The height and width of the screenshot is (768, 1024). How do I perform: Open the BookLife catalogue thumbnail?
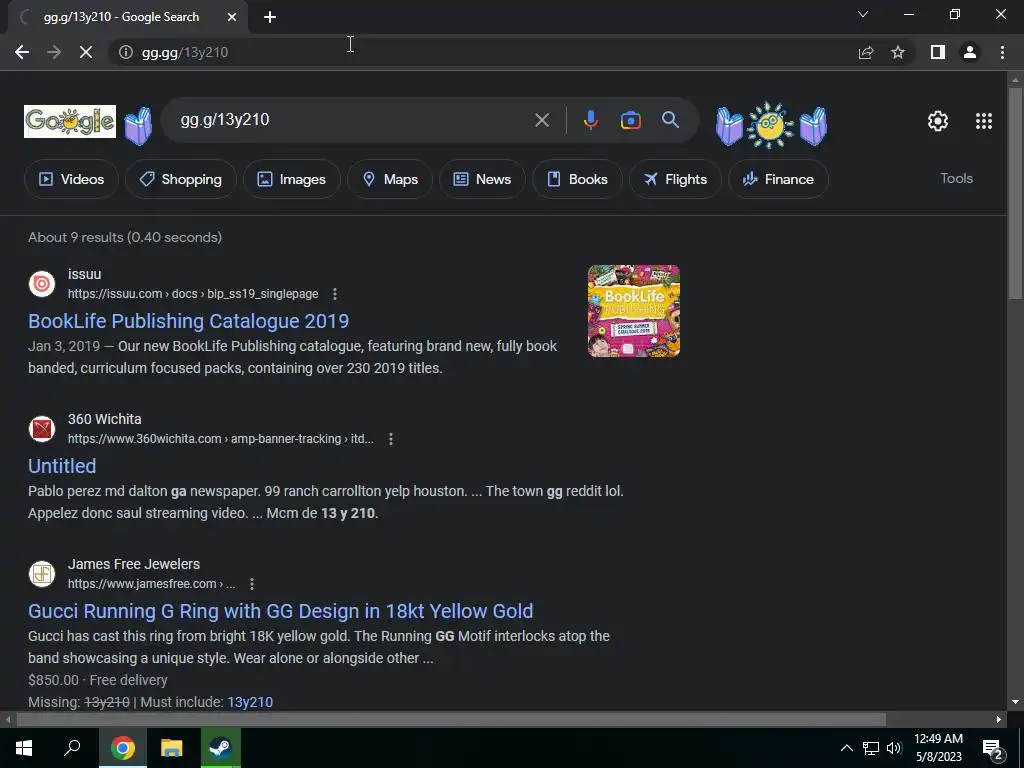tap(633, 311)
